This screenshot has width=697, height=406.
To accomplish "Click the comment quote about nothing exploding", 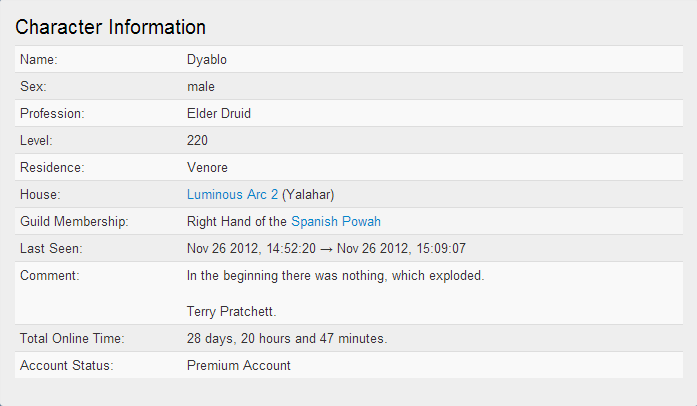I will (x=335, y=276).
